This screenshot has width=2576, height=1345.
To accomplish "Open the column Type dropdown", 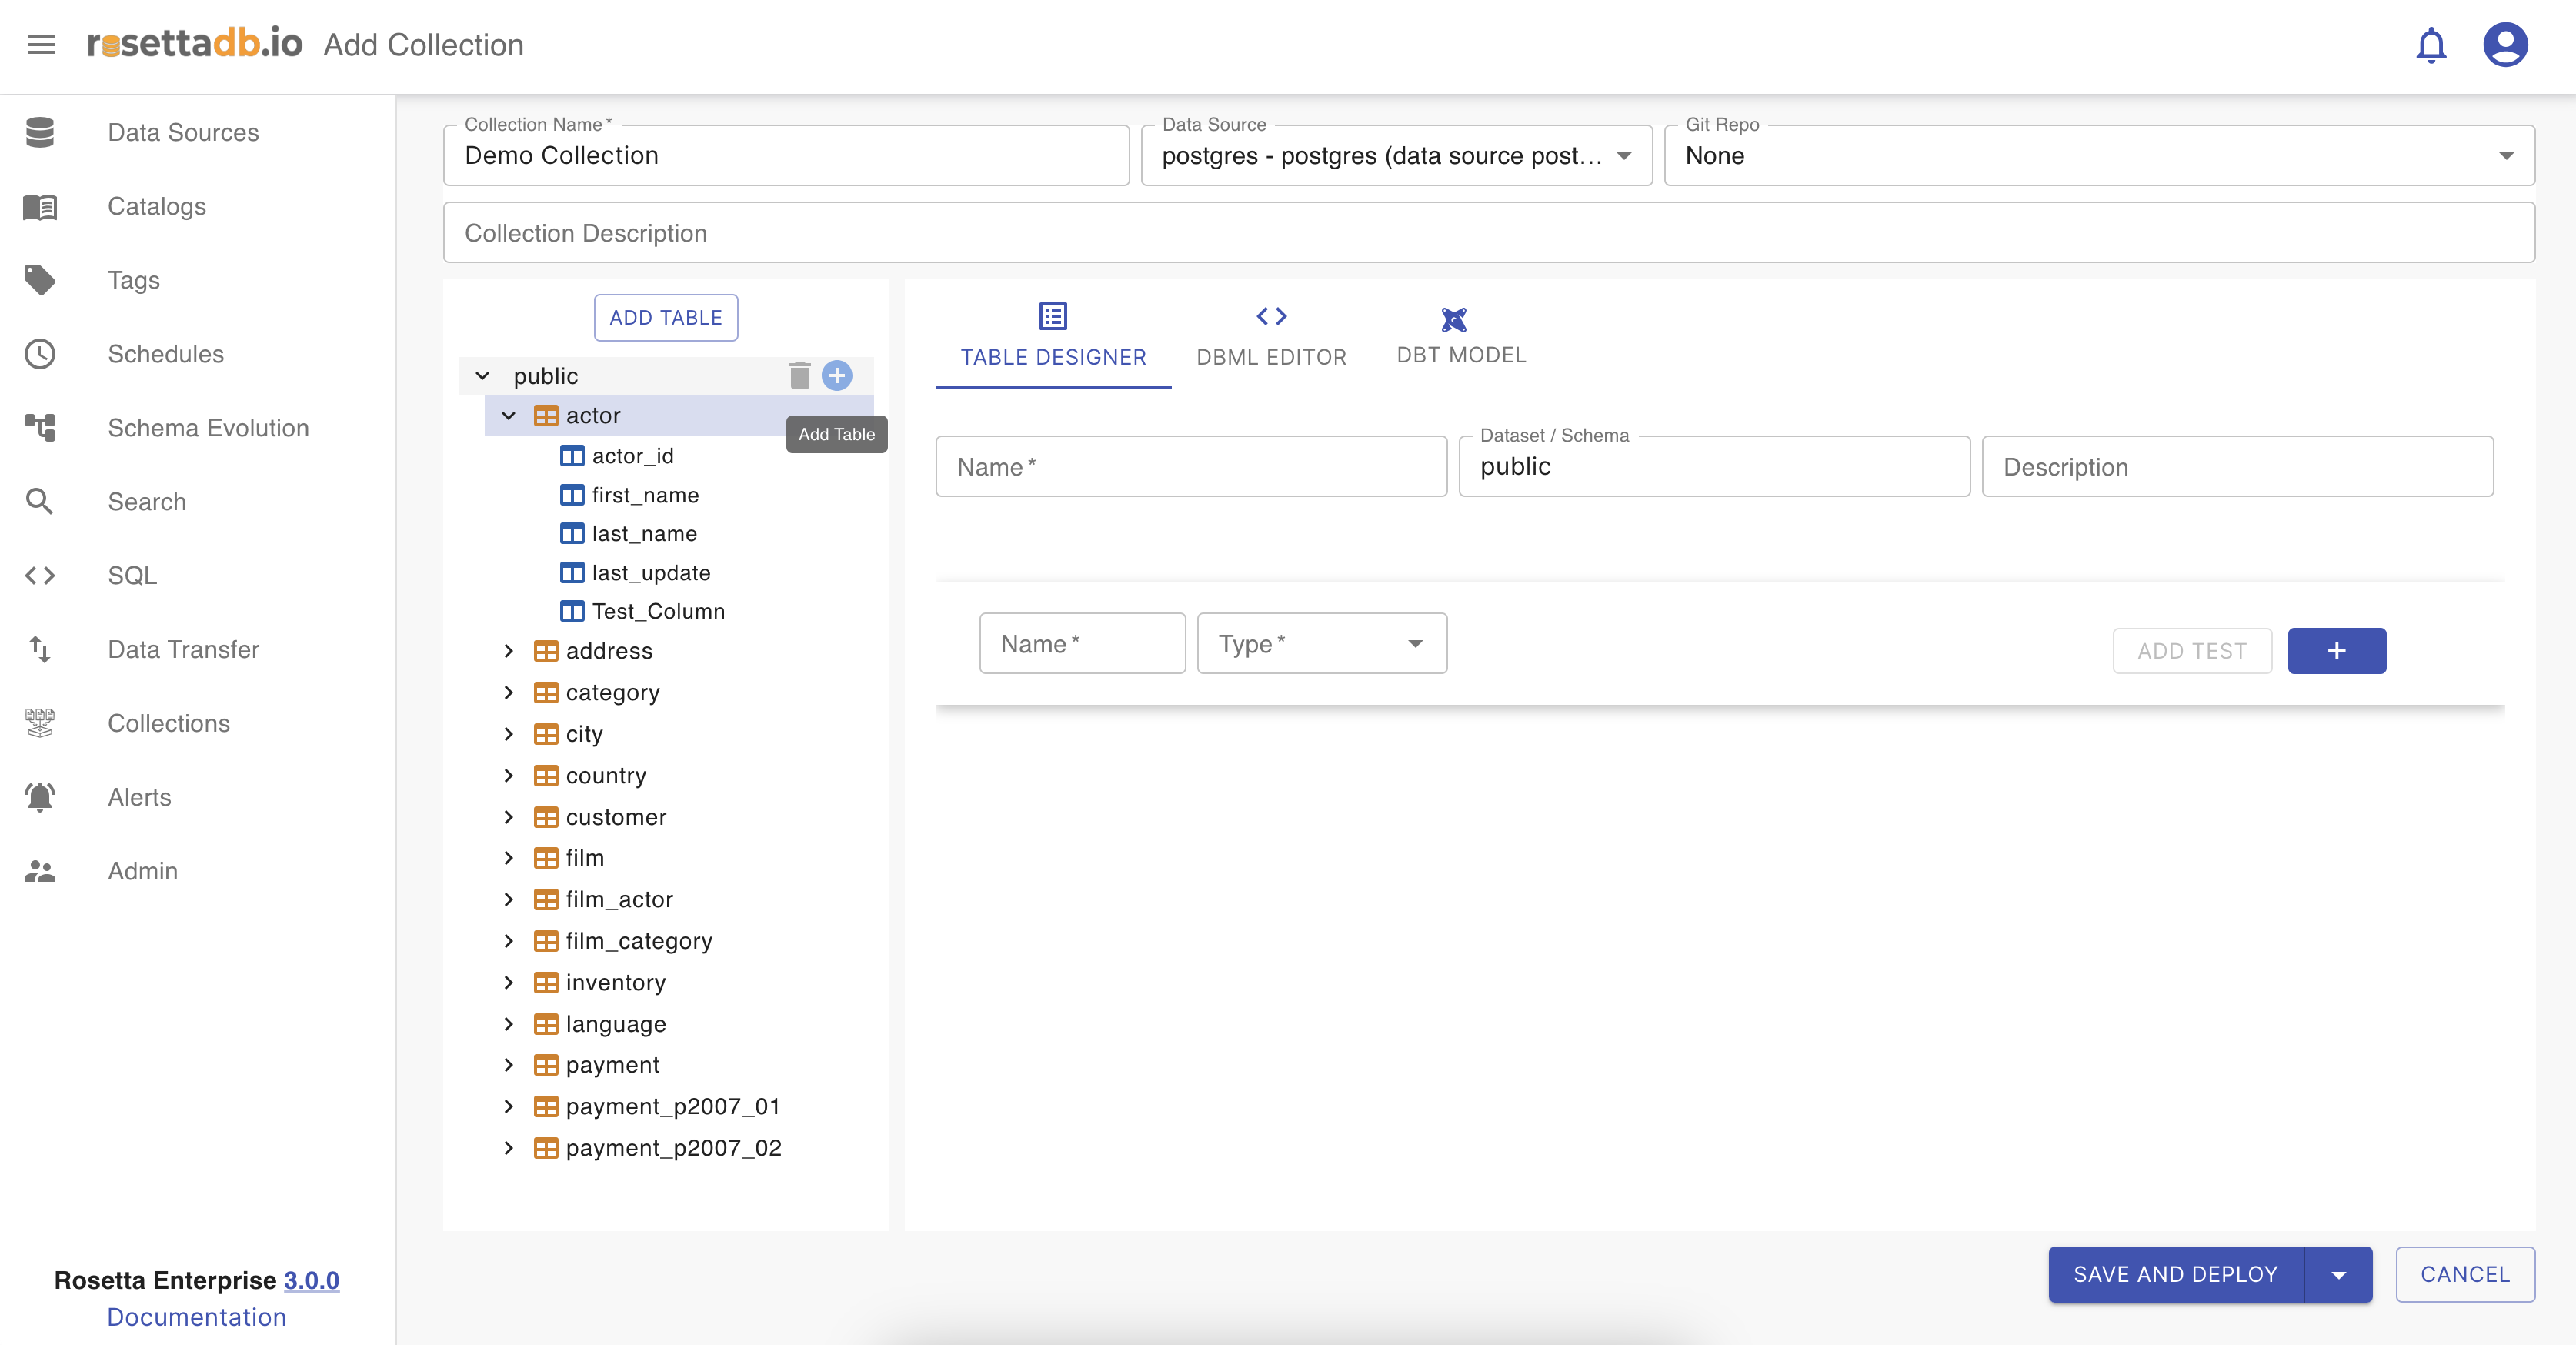I will (1321, 644).
